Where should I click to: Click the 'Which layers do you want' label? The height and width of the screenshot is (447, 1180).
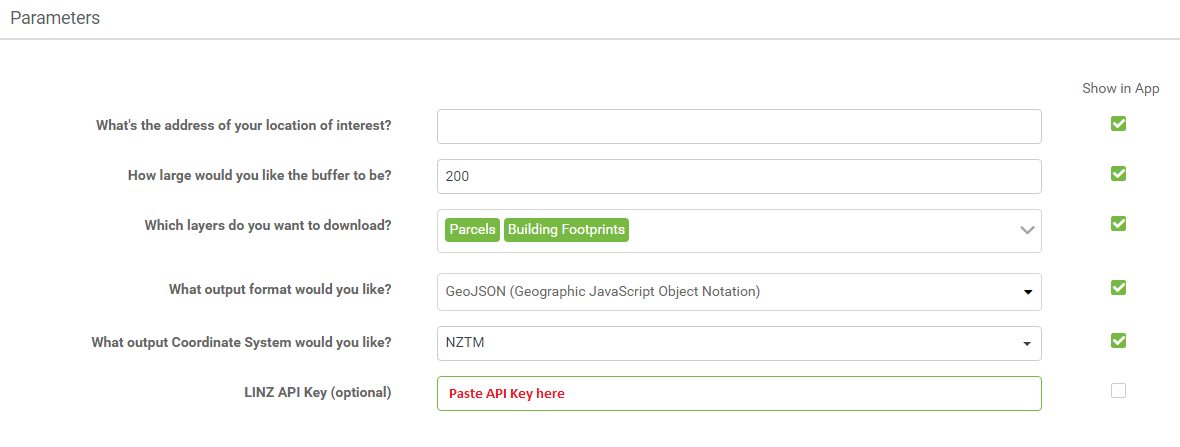click(x=267, y=225)
